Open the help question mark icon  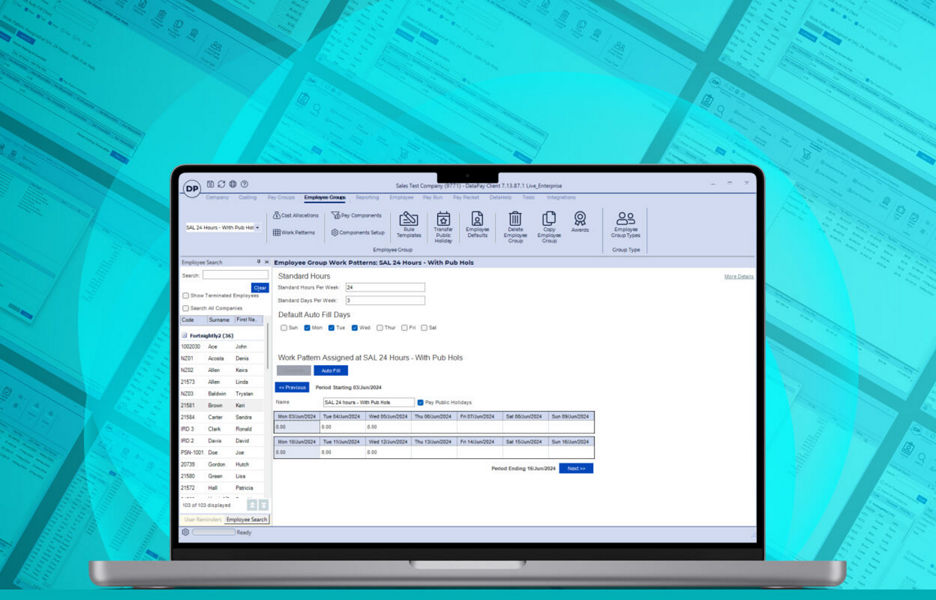[x=244, y=184]
